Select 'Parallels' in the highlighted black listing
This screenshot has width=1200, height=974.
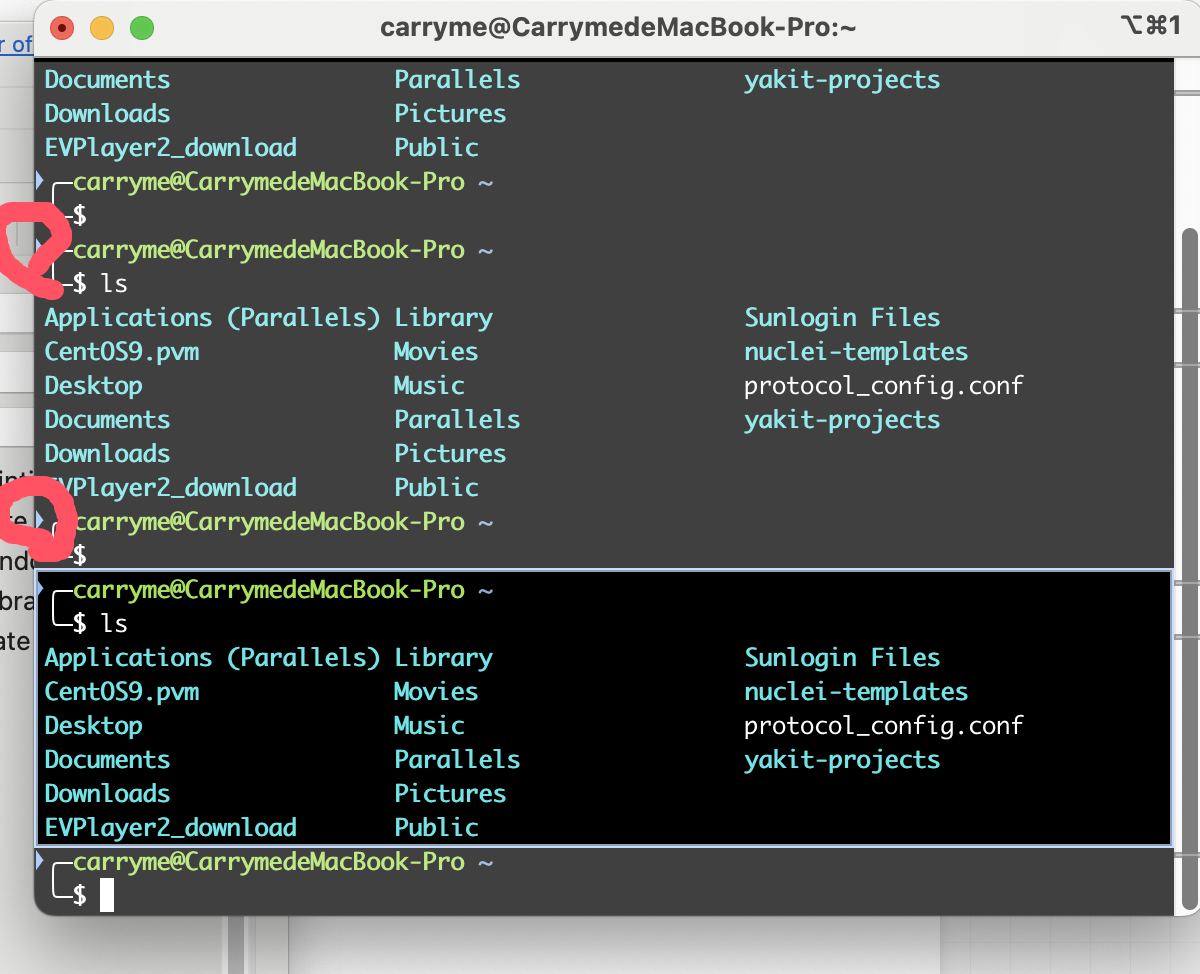(457, 760)
